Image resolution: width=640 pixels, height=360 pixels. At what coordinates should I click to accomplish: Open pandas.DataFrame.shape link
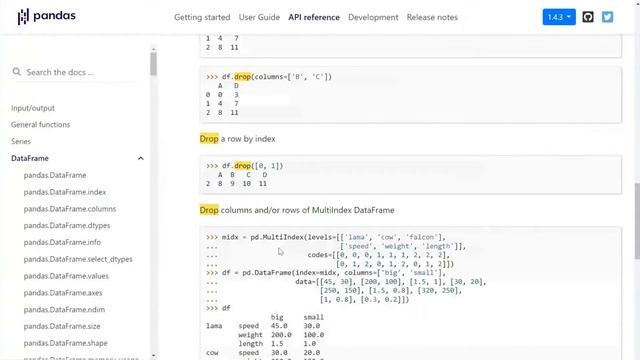pos(65,343)
